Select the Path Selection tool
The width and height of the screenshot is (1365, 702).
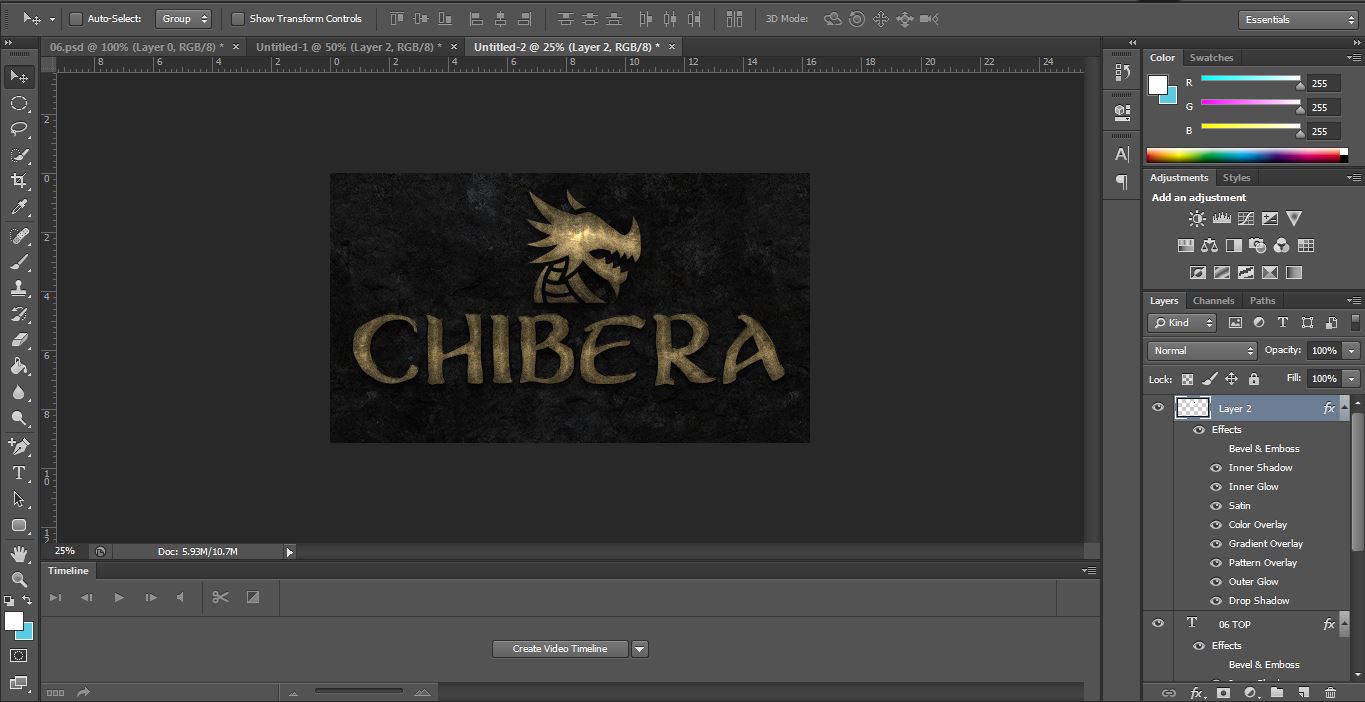pos(19,499)
